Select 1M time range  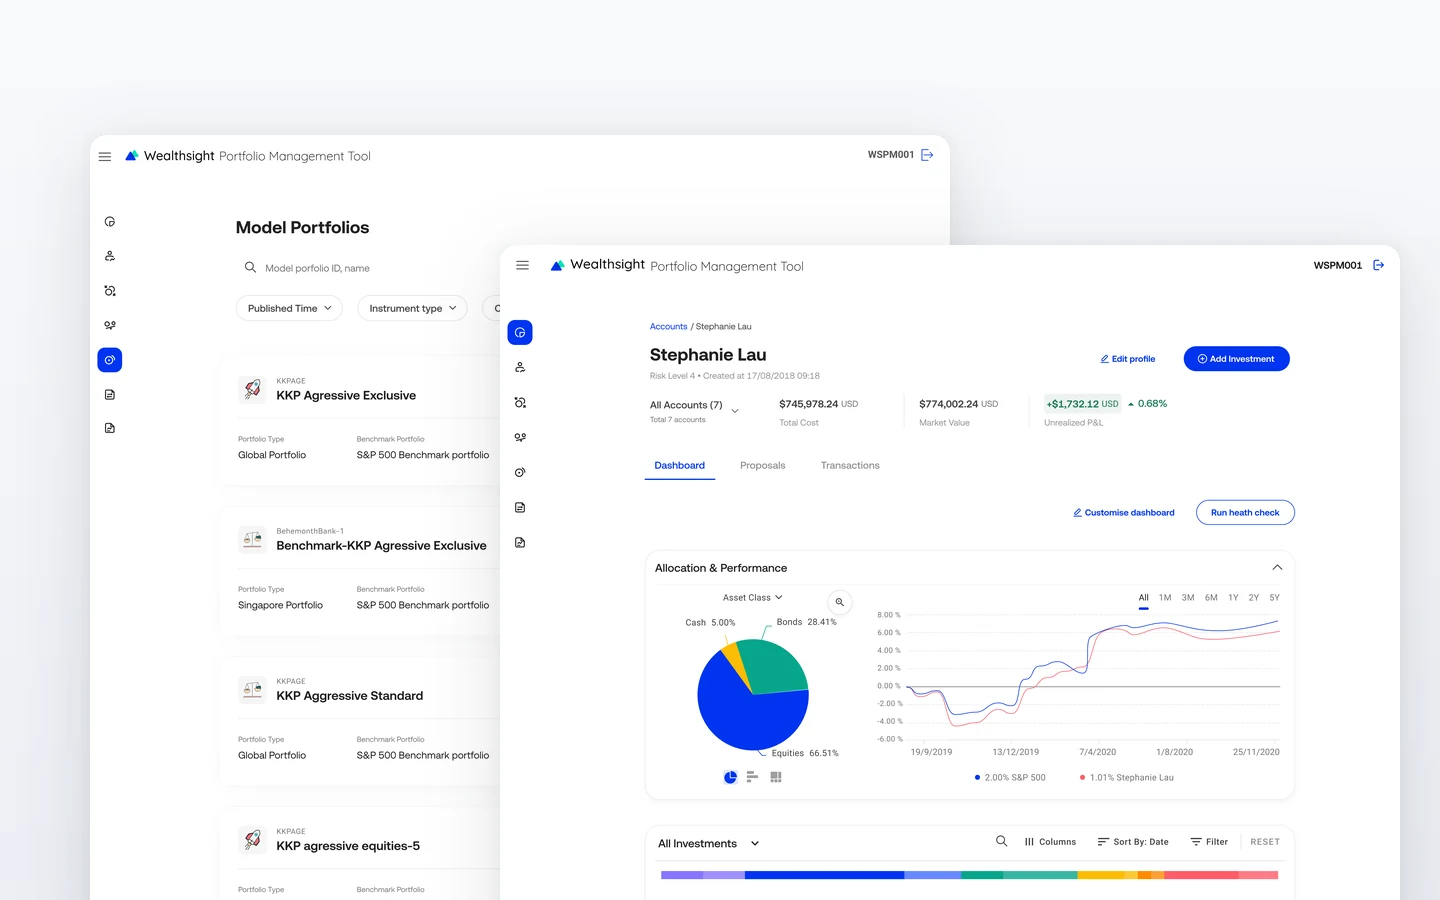click(1165, 598)
